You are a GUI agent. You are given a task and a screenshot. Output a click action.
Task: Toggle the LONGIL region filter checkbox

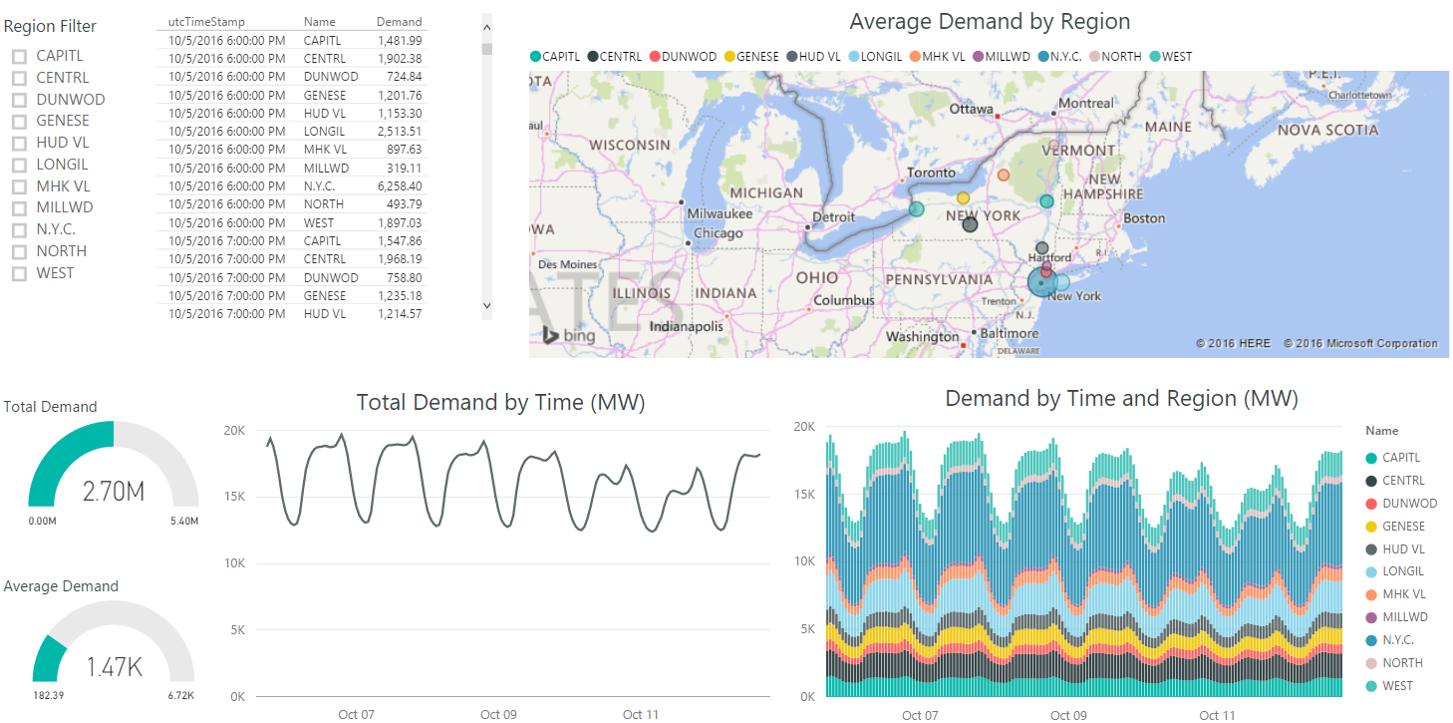[x=19, y=165]
